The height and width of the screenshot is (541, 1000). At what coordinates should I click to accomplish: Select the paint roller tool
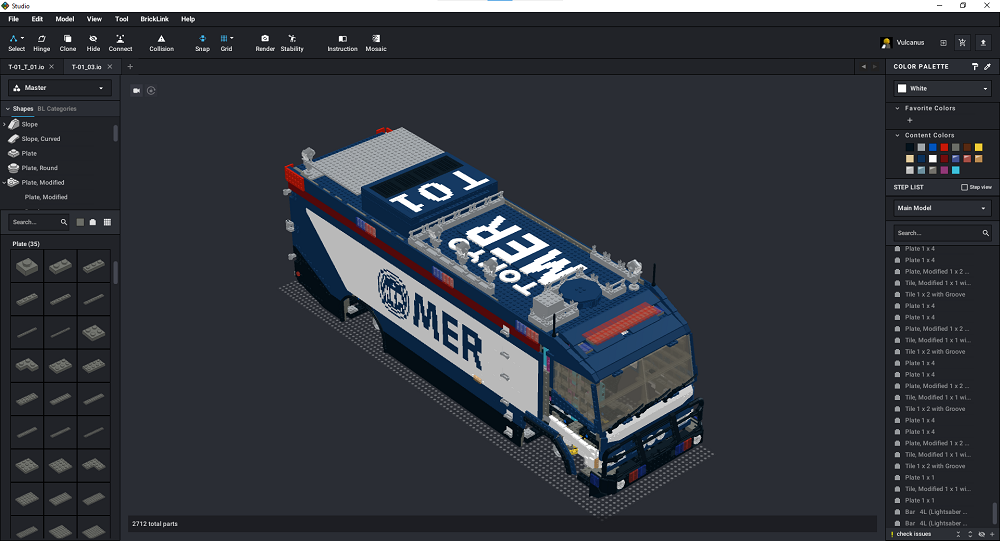coord(974,66)
